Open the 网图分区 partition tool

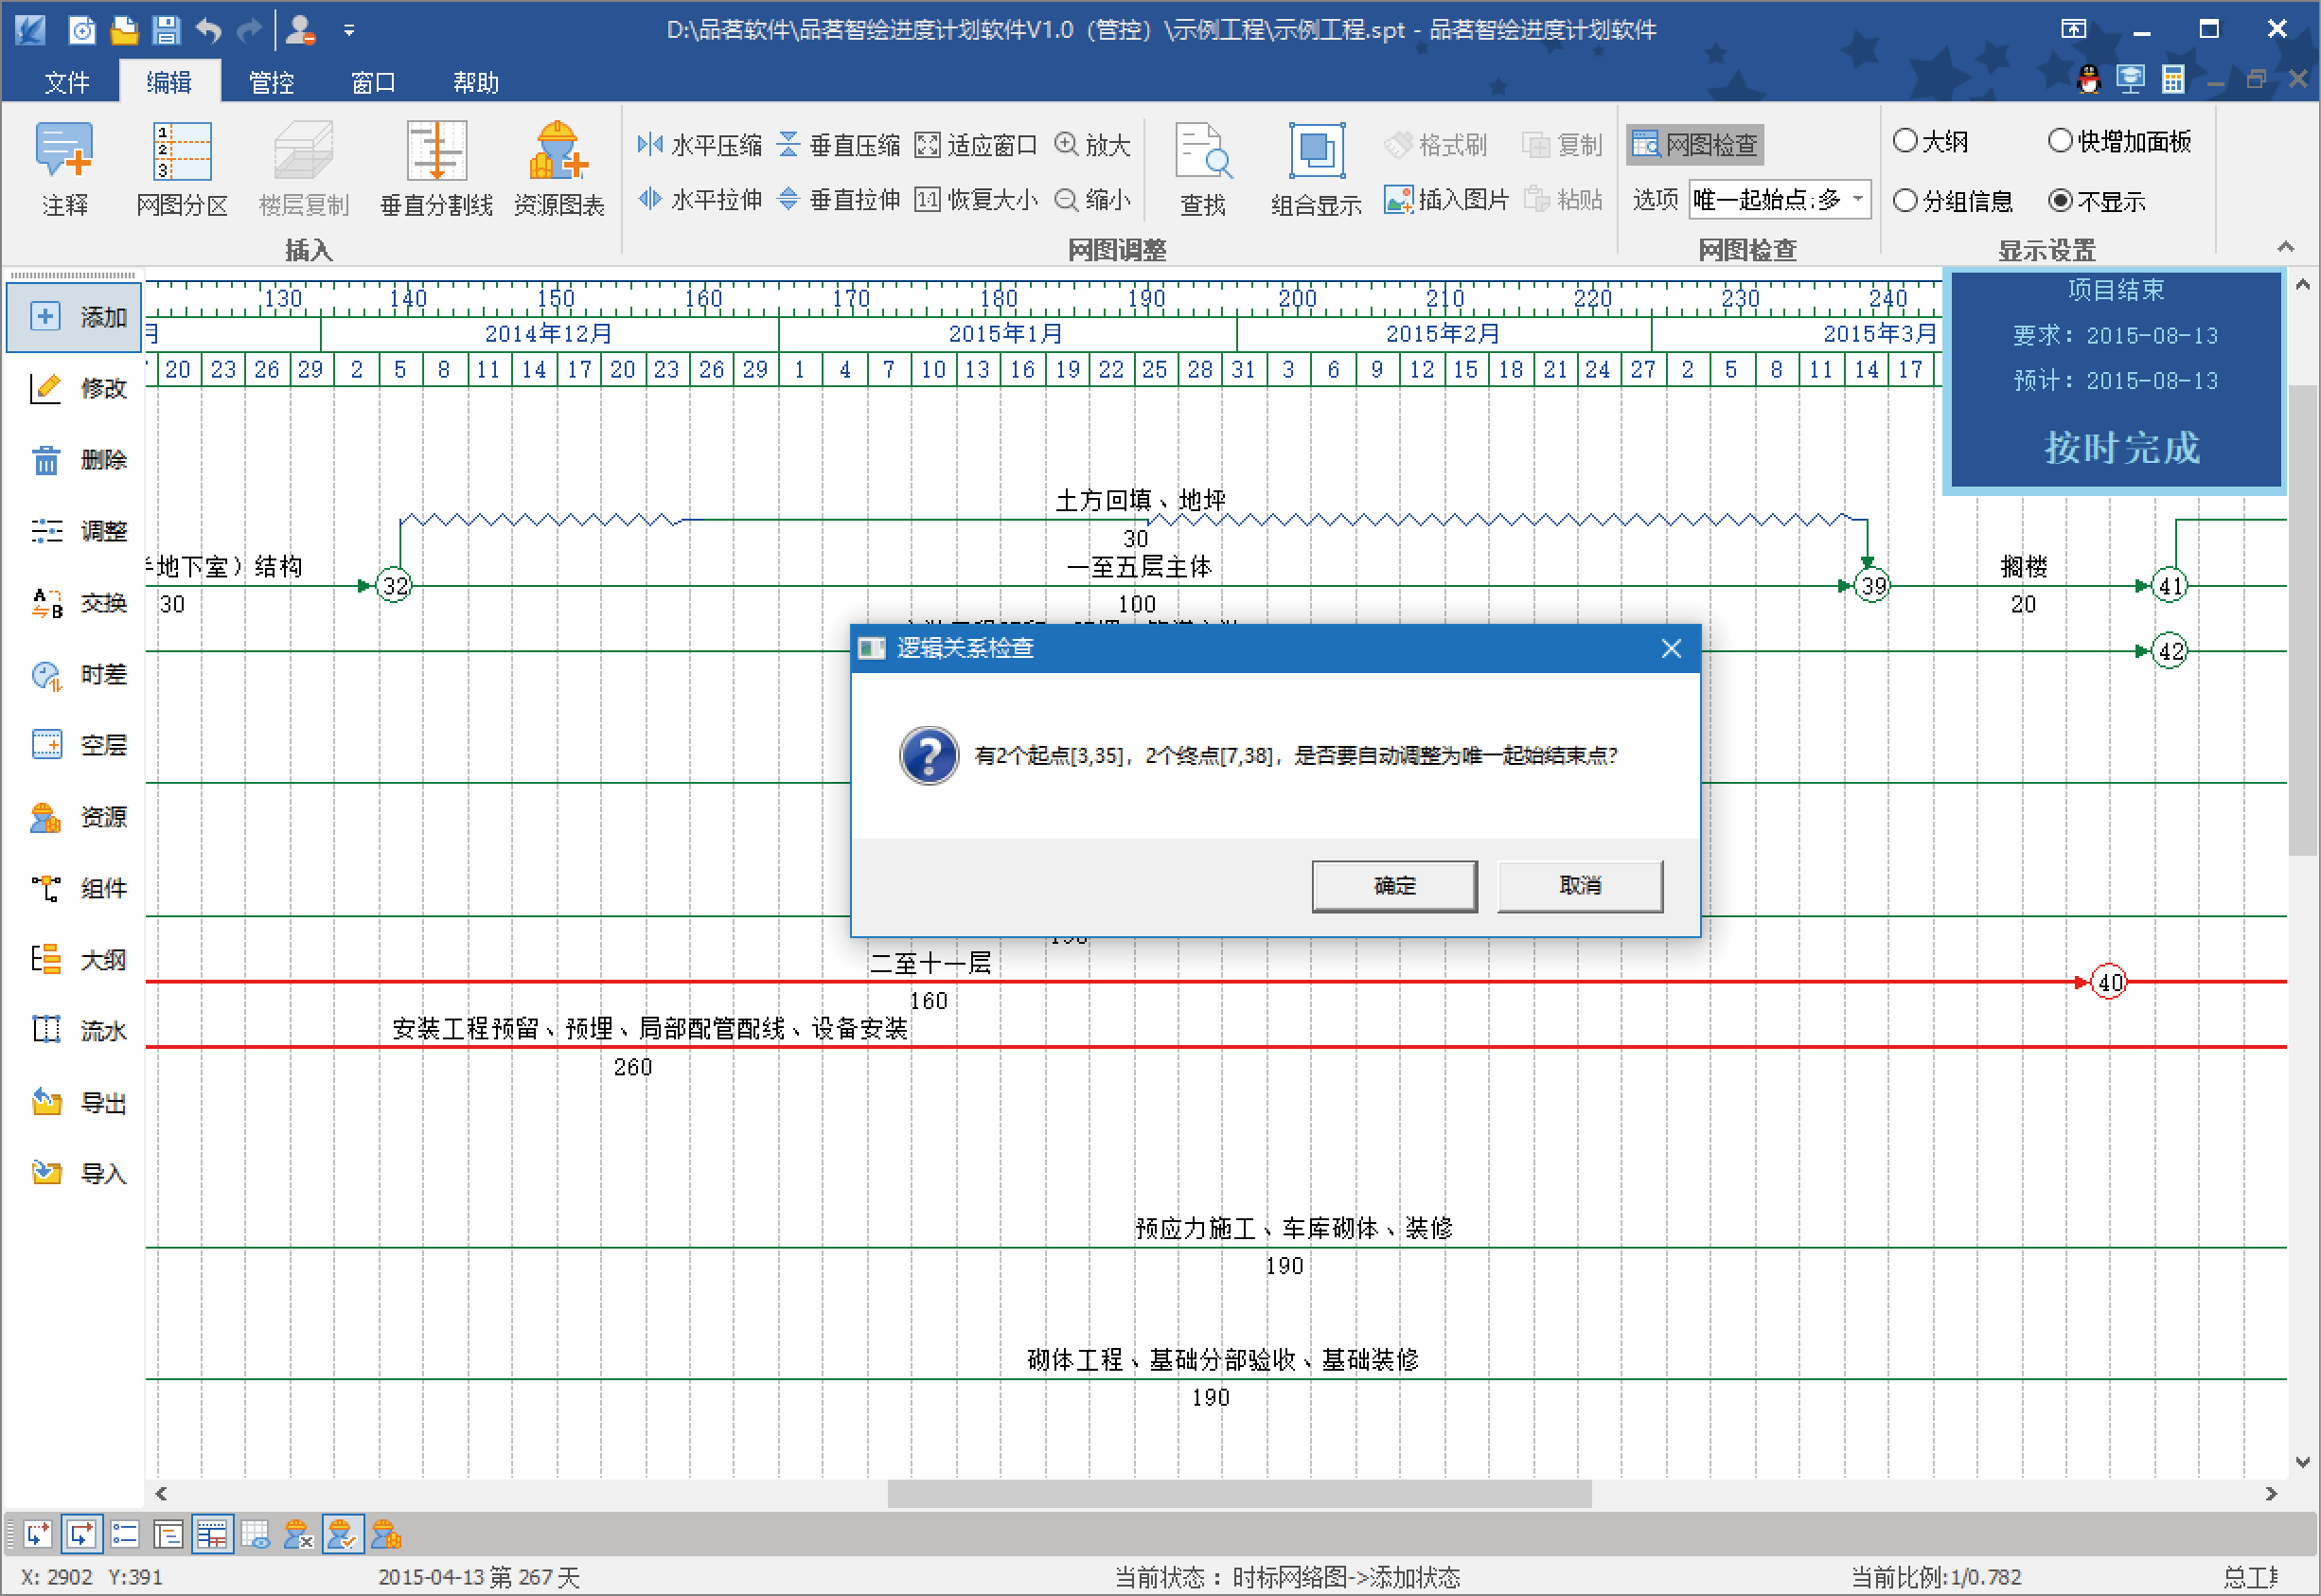(182, 168)
